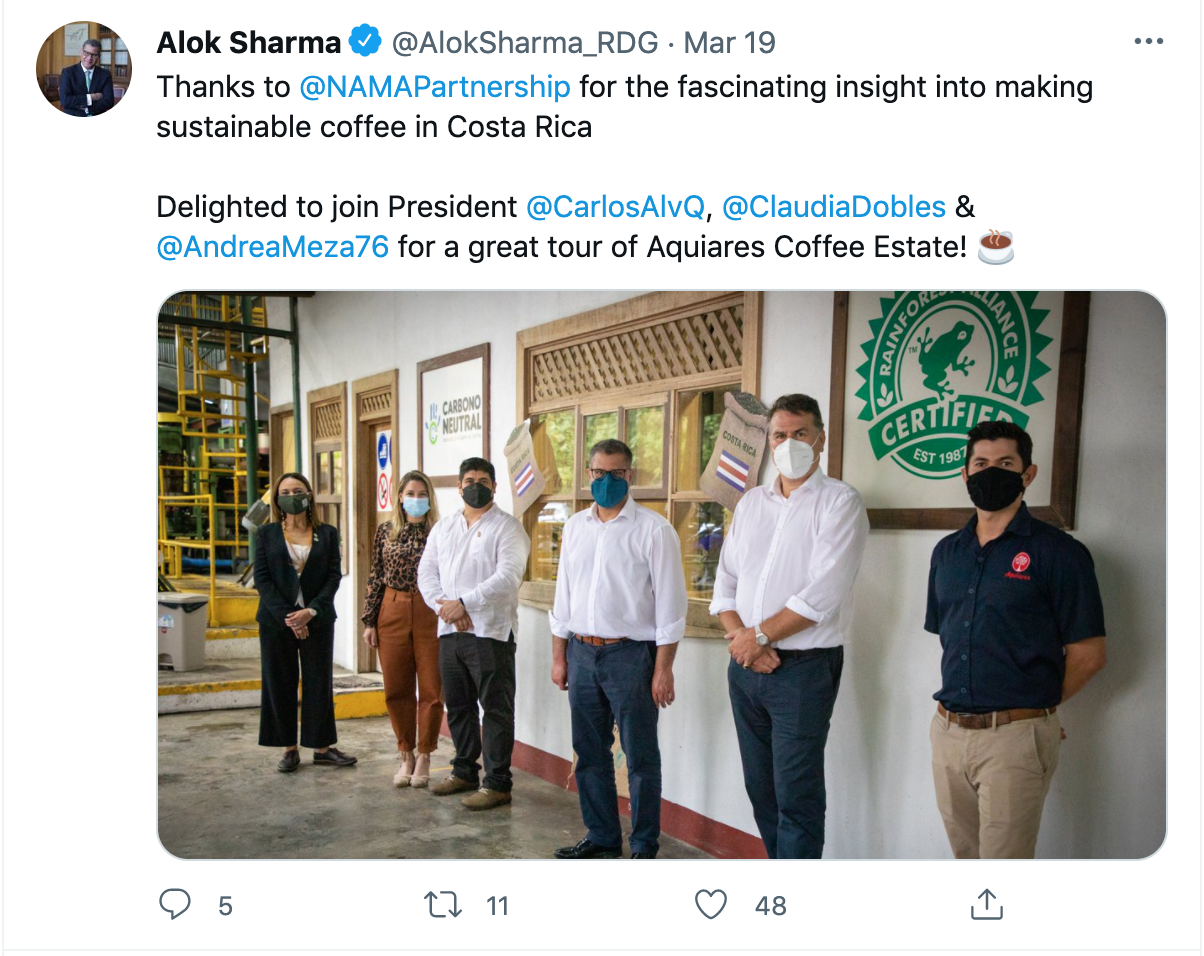
Task: Click the coffee cup emoji
Action: coord(995,246)
